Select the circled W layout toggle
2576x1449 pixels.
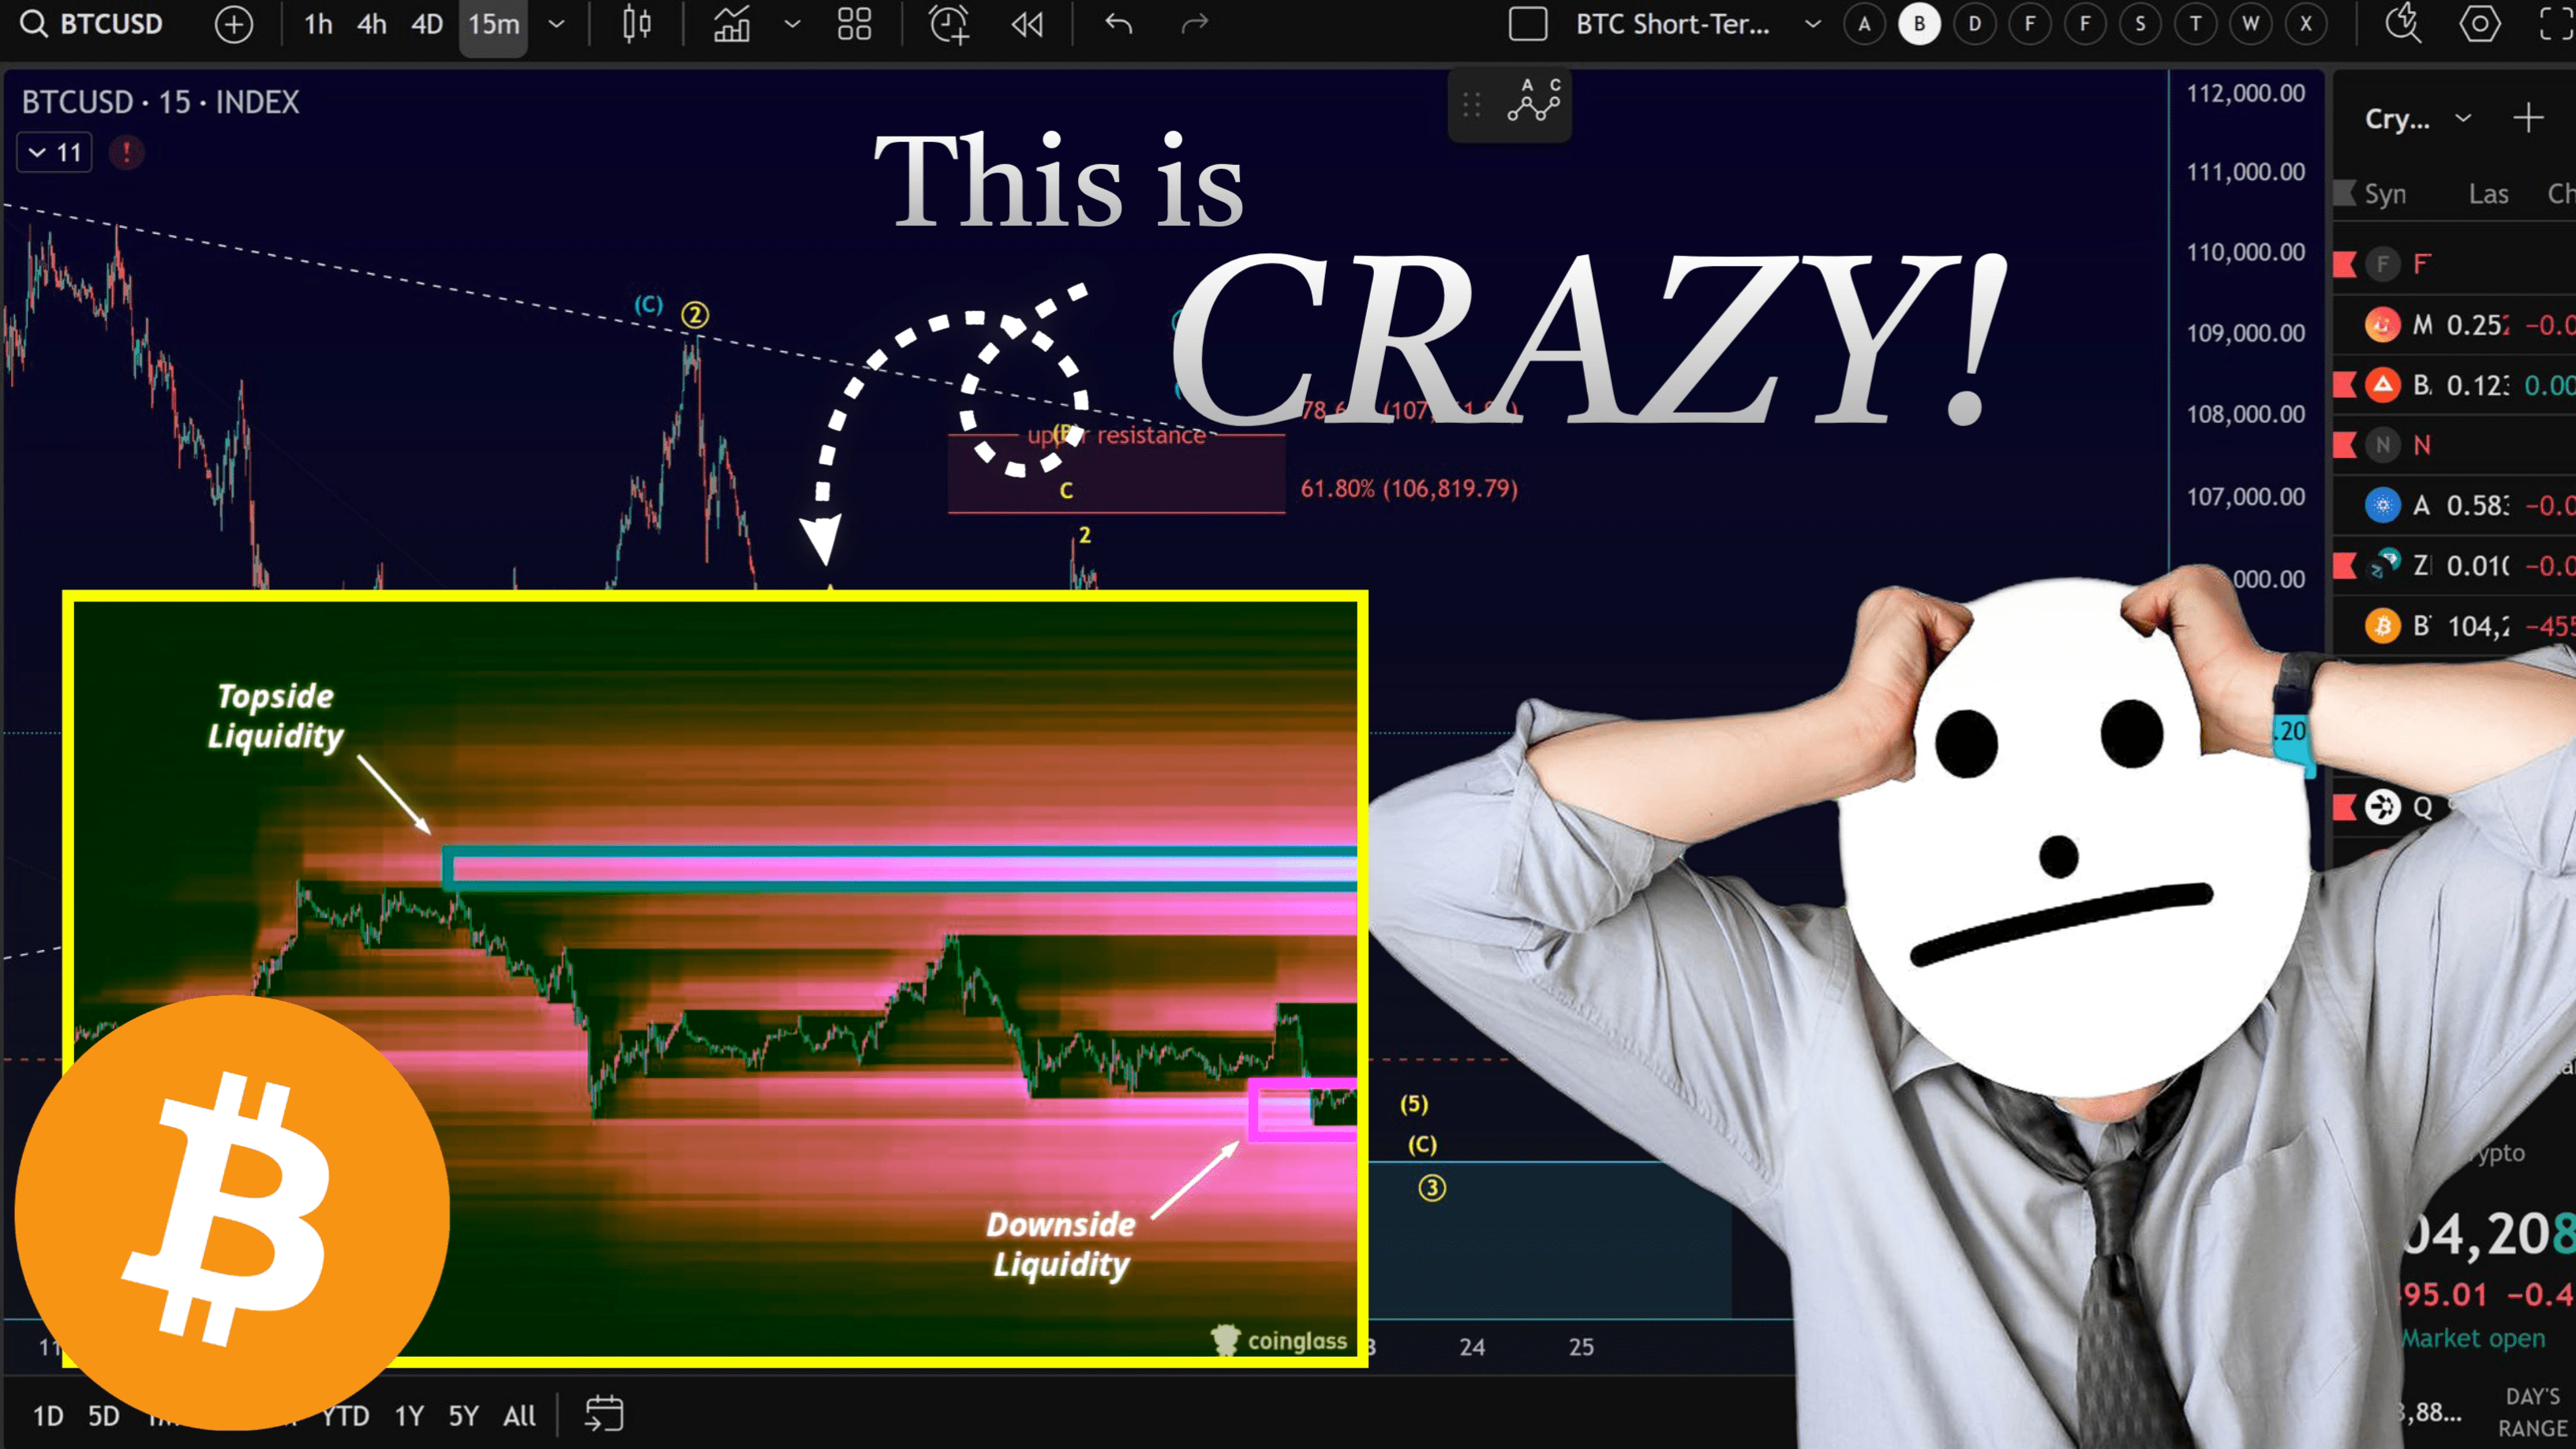click(x=2250, y=24)
